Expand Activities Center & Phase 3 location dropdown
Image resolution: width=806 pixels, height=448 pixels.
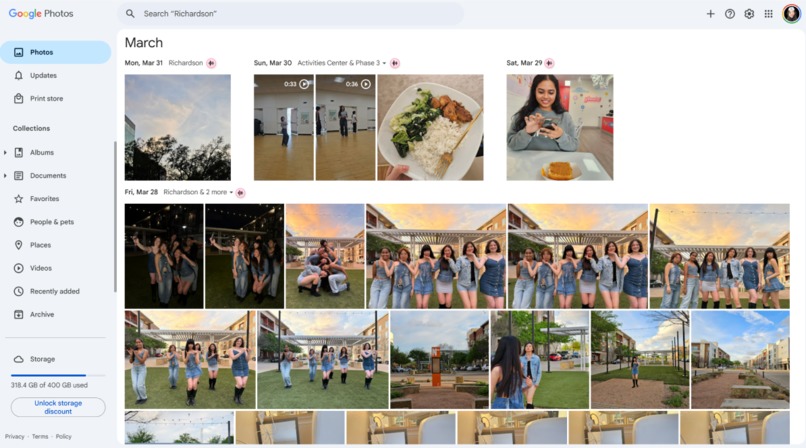[x=342, y=63]
